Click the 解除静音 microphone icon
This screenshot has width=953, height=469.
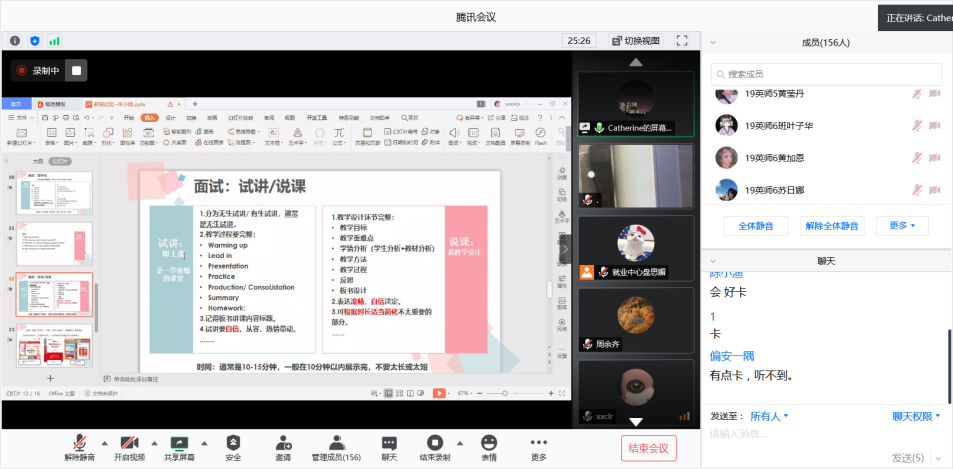pos(78,442)
